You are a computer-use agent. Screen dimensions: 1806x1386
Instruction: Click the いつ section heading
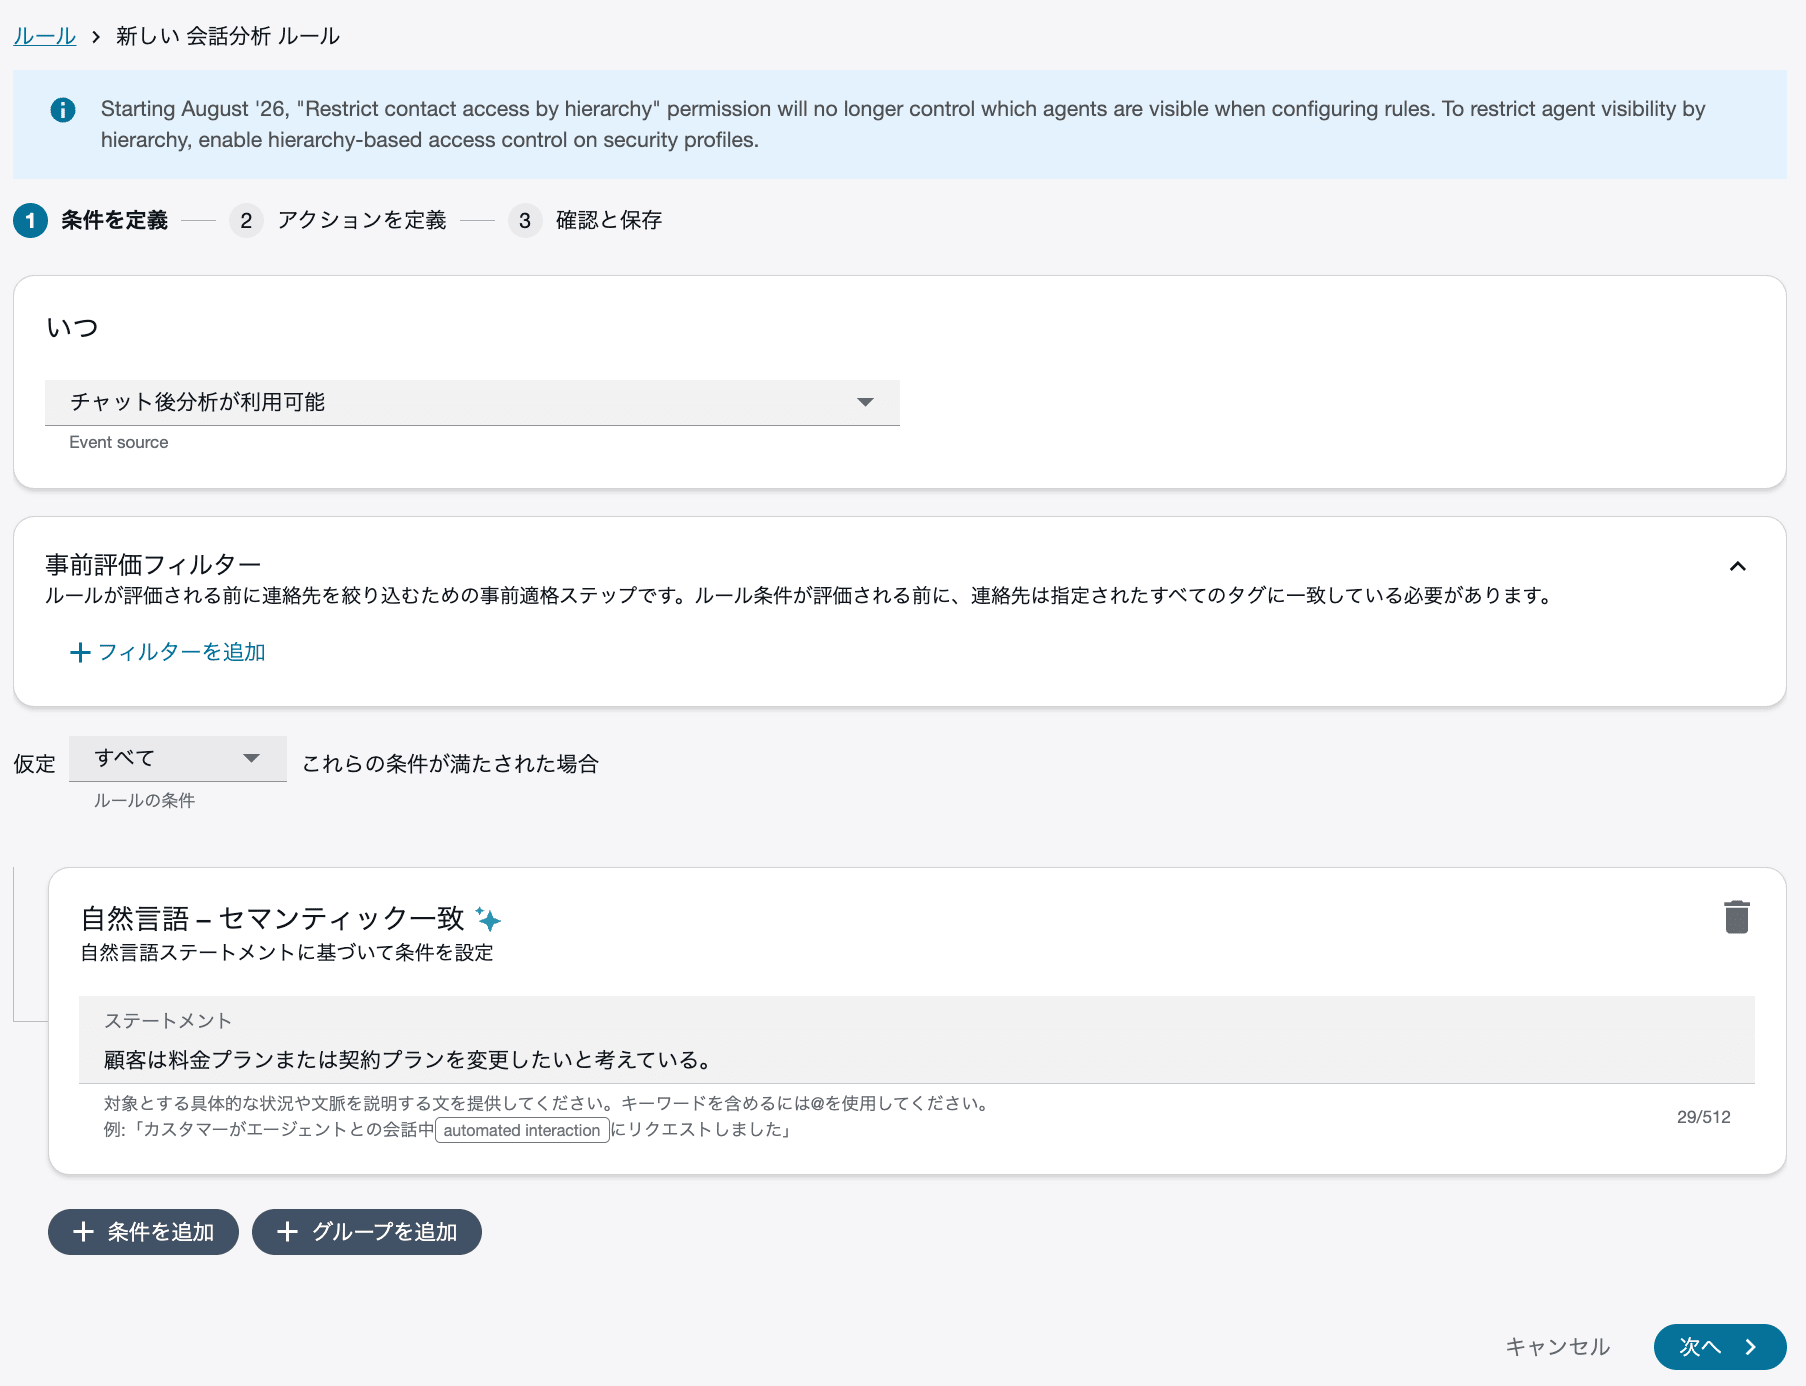[x=72, y=328]
